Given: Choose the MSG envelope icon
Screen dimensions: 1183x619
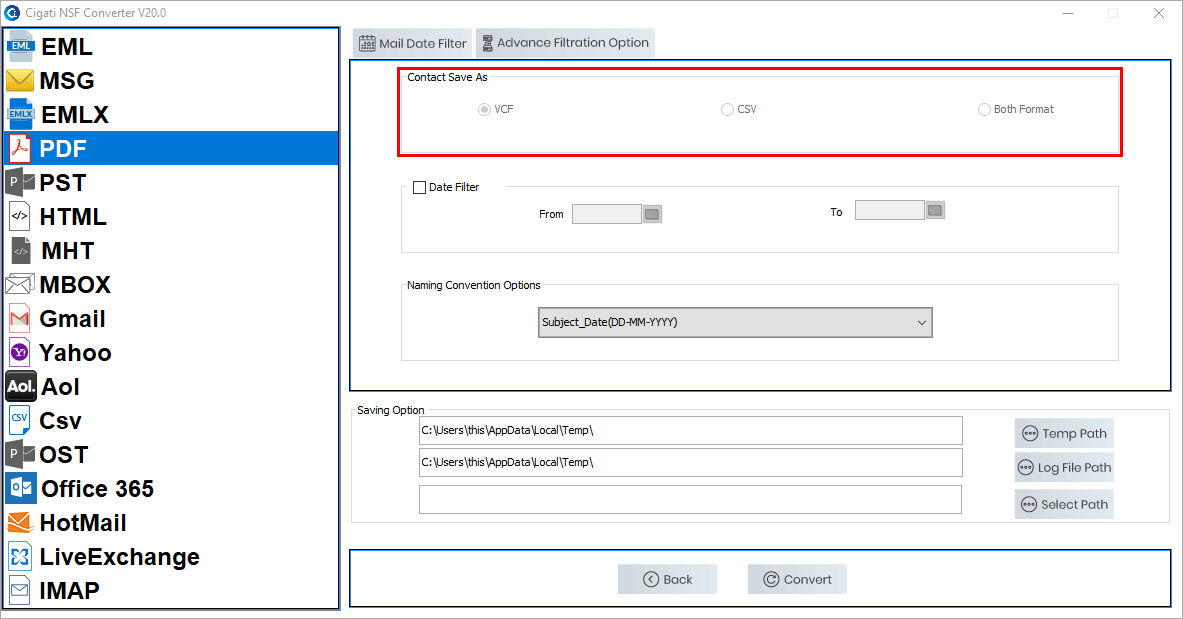Looking at the screenshot, I should point(20,80).
